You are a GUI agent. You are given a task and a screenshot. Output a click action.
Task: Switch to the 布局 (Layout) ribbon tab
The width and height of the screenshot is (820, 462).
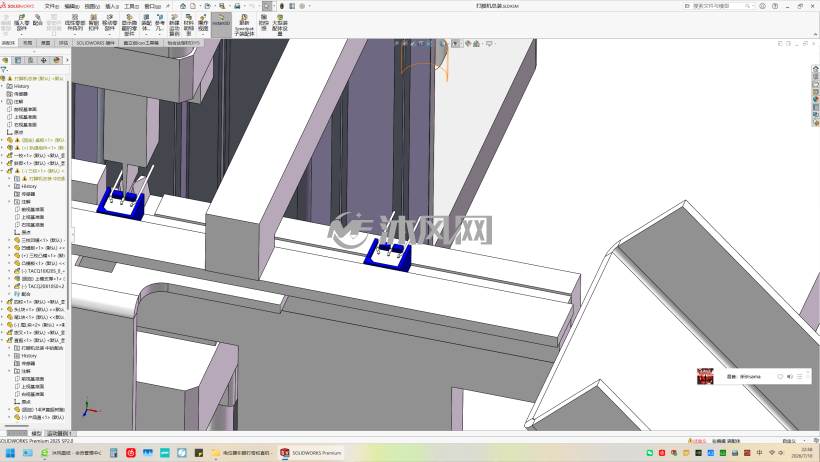click(27, 43)
